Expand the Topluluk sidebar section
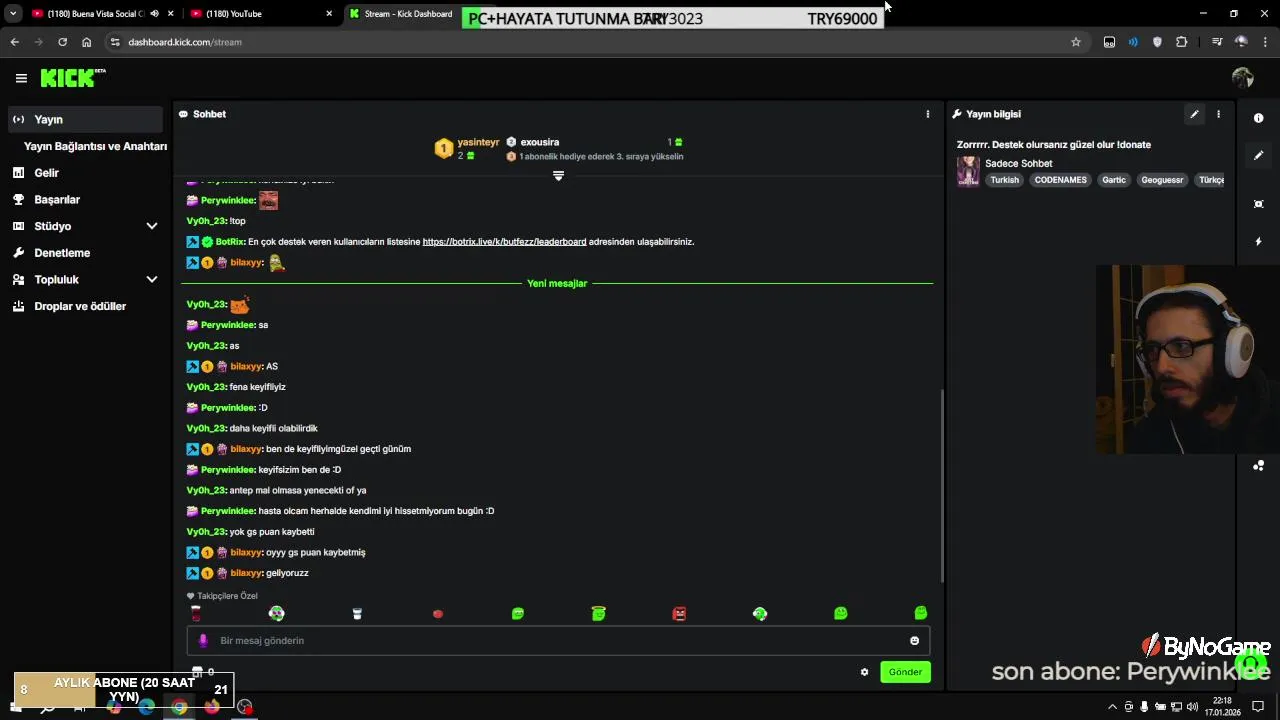 pyautogui.click(x=152, y=280)
